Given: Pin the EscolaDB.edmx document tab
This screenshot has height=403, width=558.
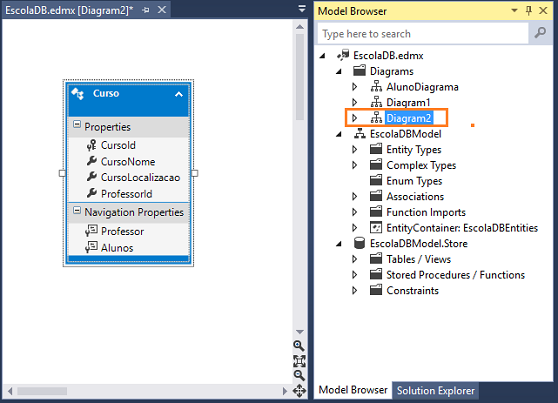Looking at the screenshot, I should (146, 10).
